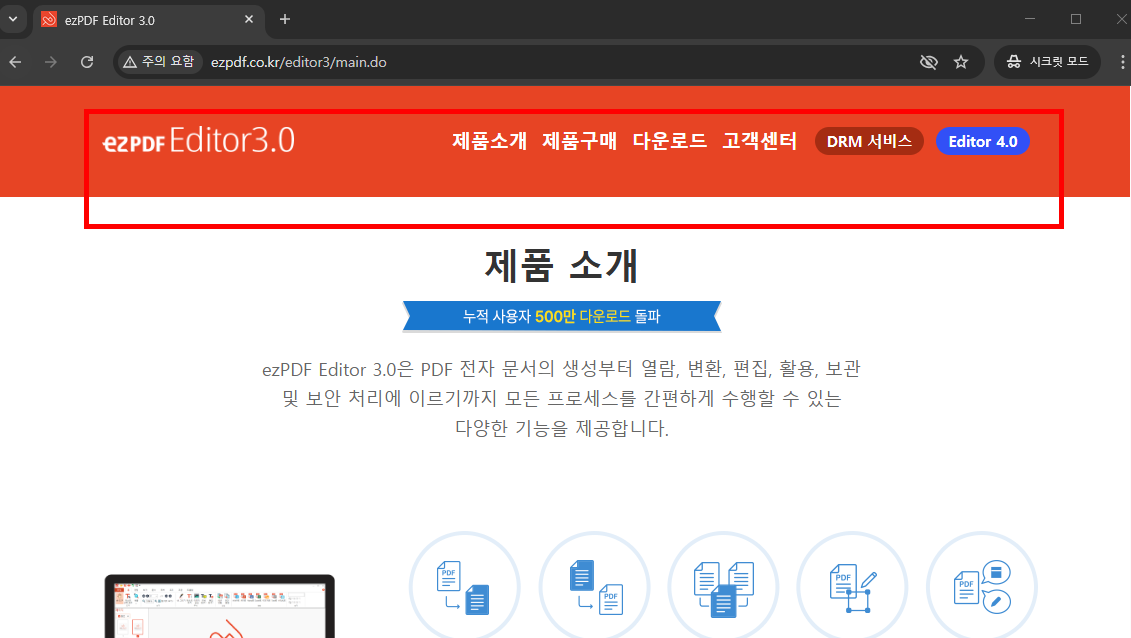Select the PDF to document conversion icon
1131x638 pixels.
click(x=465, y=586)
